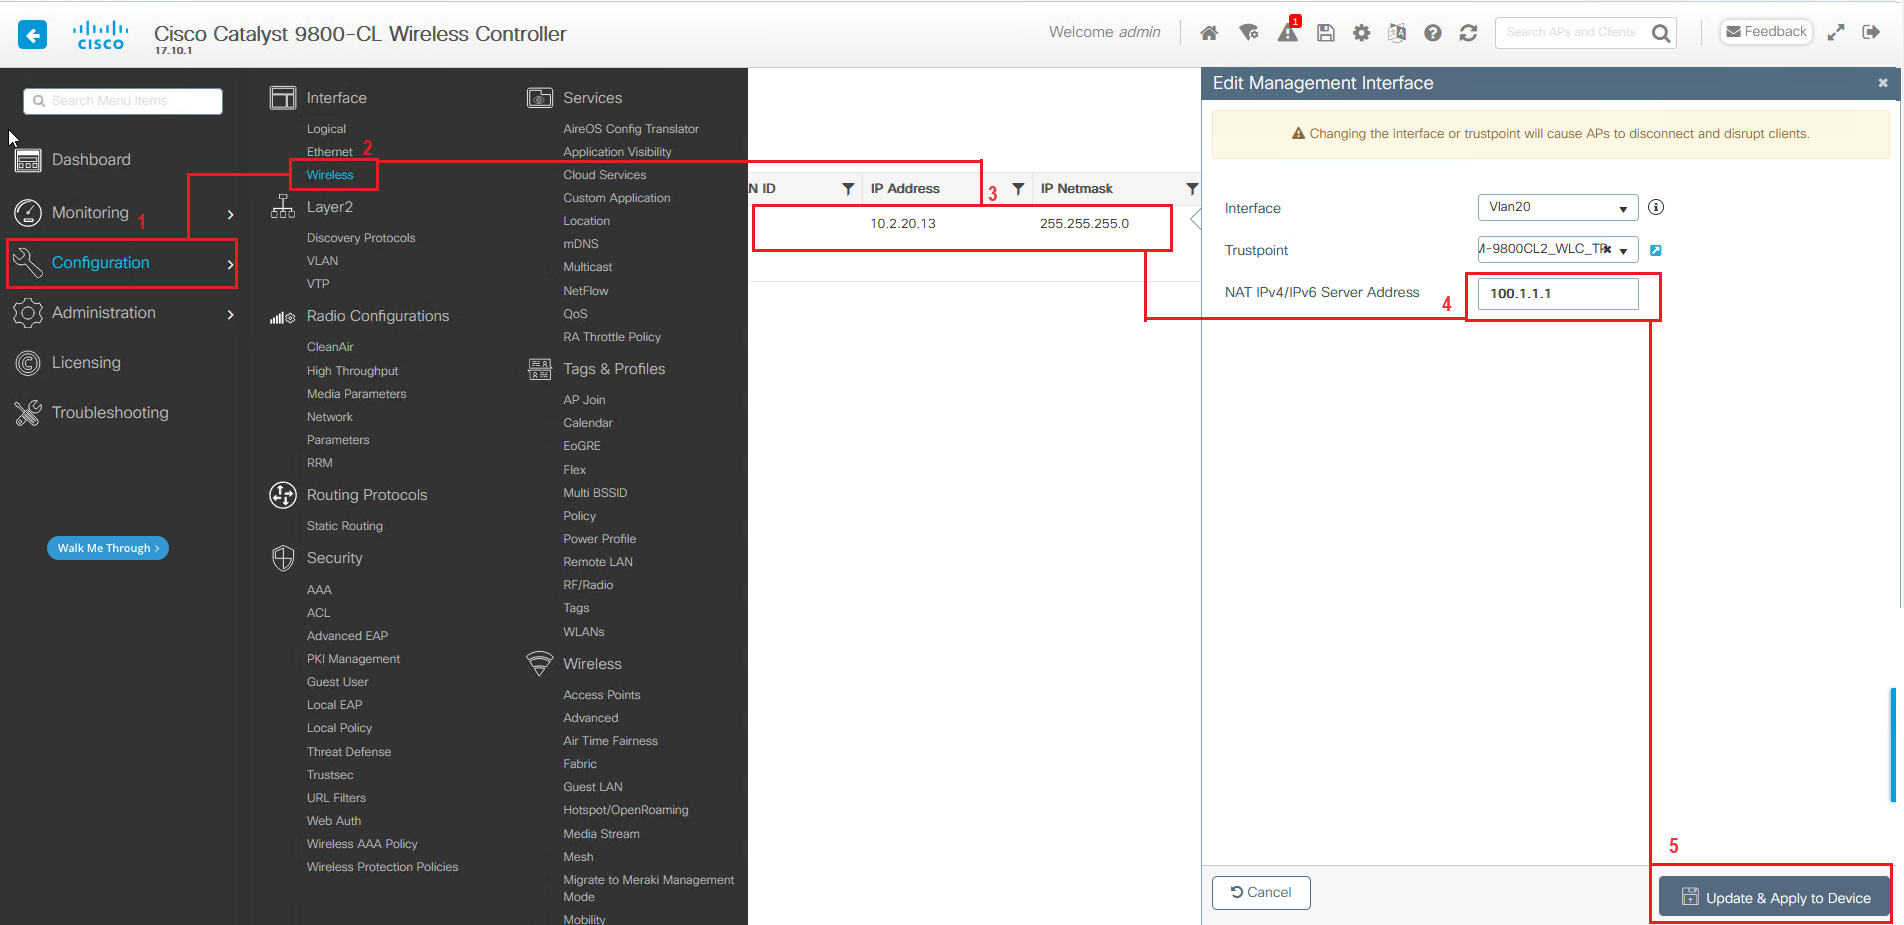The image size is (1904, 925).
Task: Open the Trustpoint dropdown
Action: (x=1623, y=250)
